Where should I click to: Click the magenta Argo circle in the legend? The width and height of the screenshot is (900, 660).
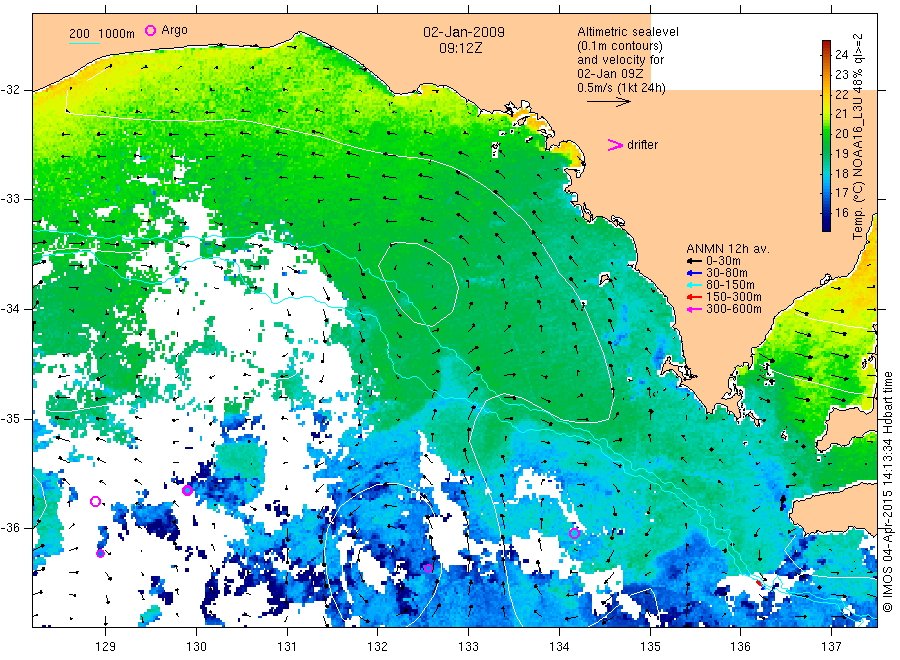(x=150, y=30)
